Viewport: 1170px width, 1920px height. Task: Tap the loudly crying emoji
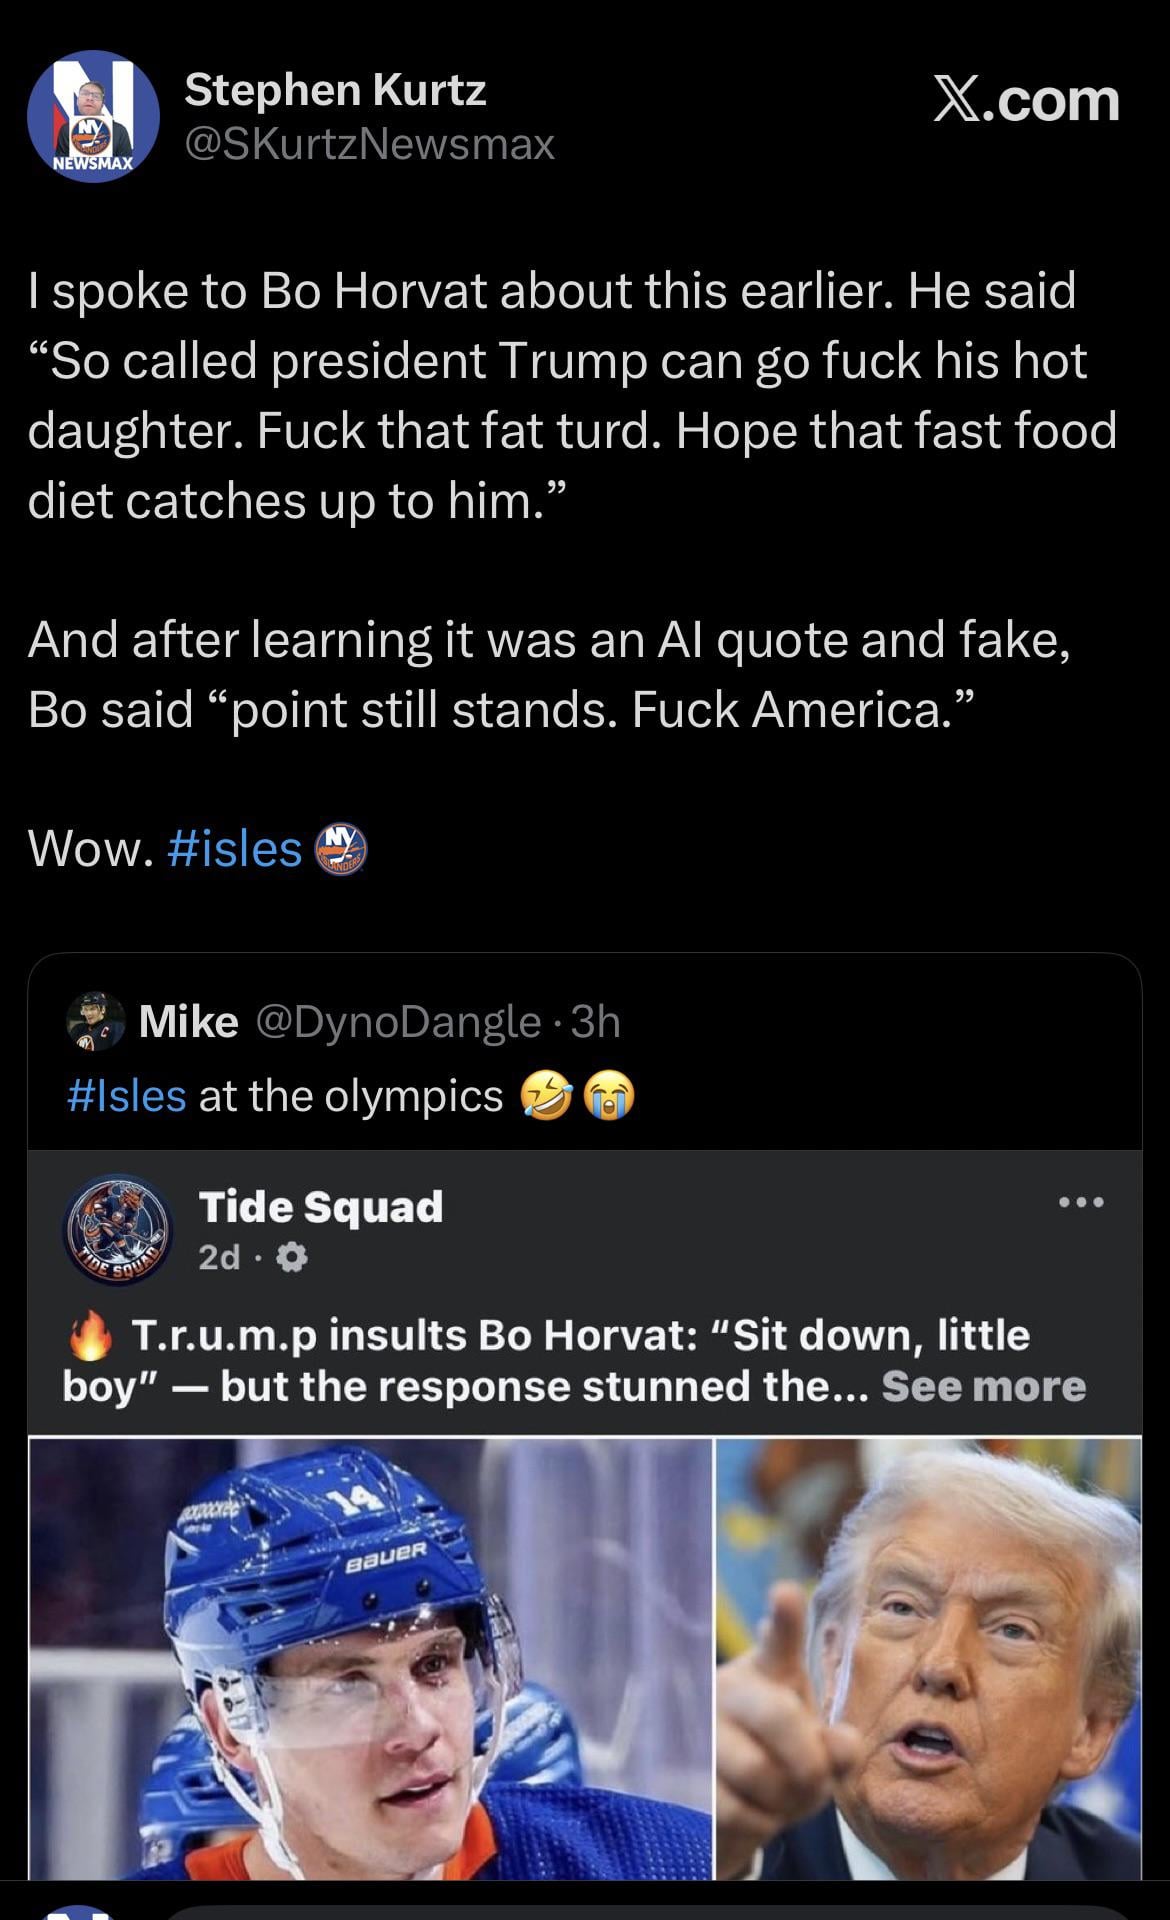[x=609, y=1097]
